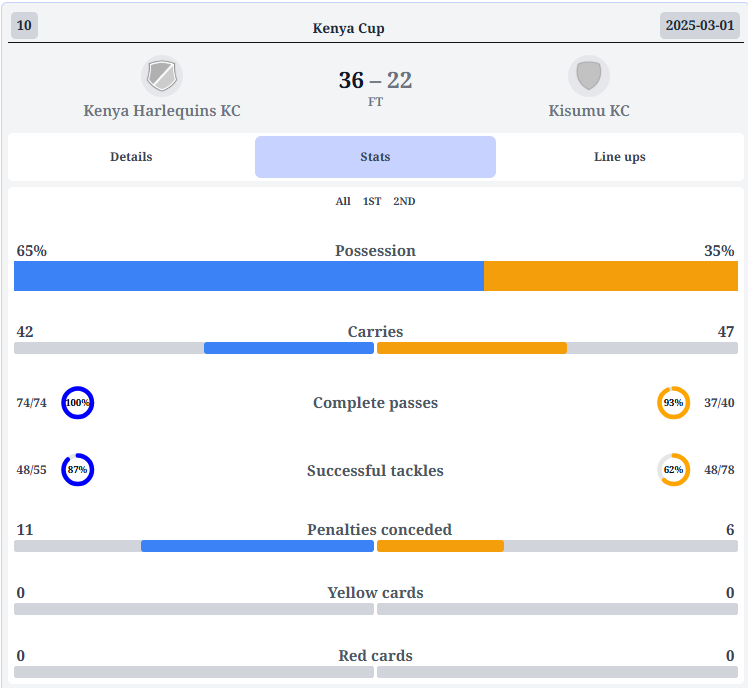The height and width of the screenshot is (688, 748).
Task: Click the Kenya Harlequins KC team name
Action: (x=162, y=111)
